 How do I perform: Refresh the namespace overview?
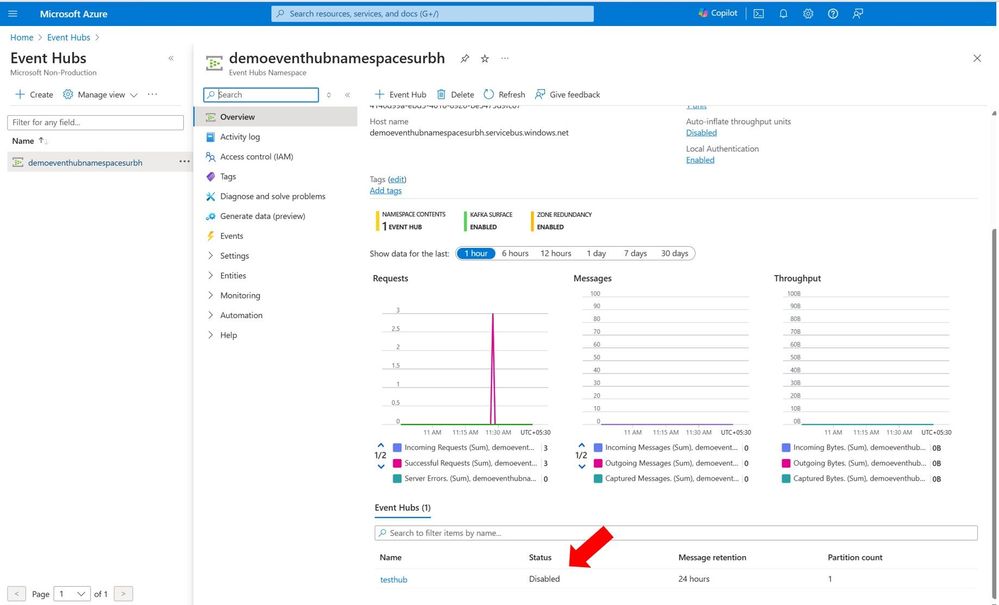pyautogui.click(x=505, y=94)
